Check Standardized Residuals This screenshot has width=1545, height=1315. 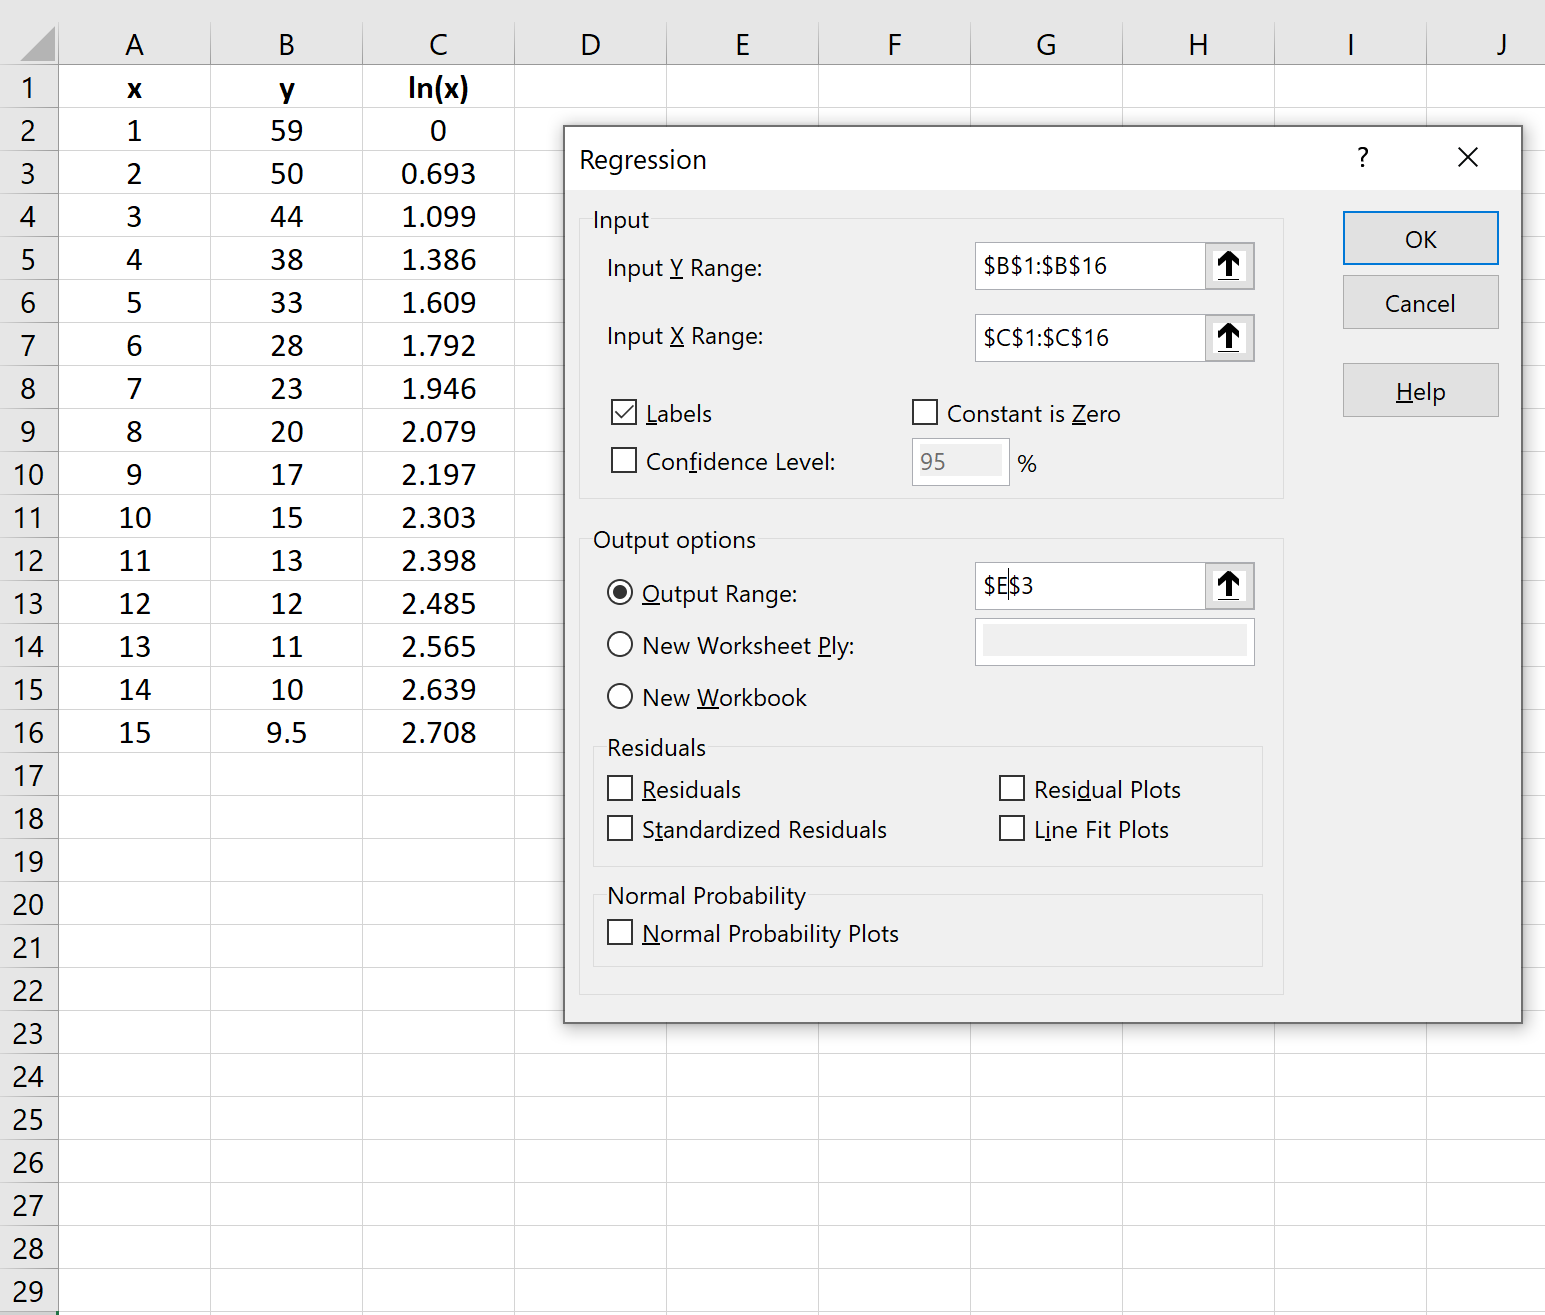point(620,828)
